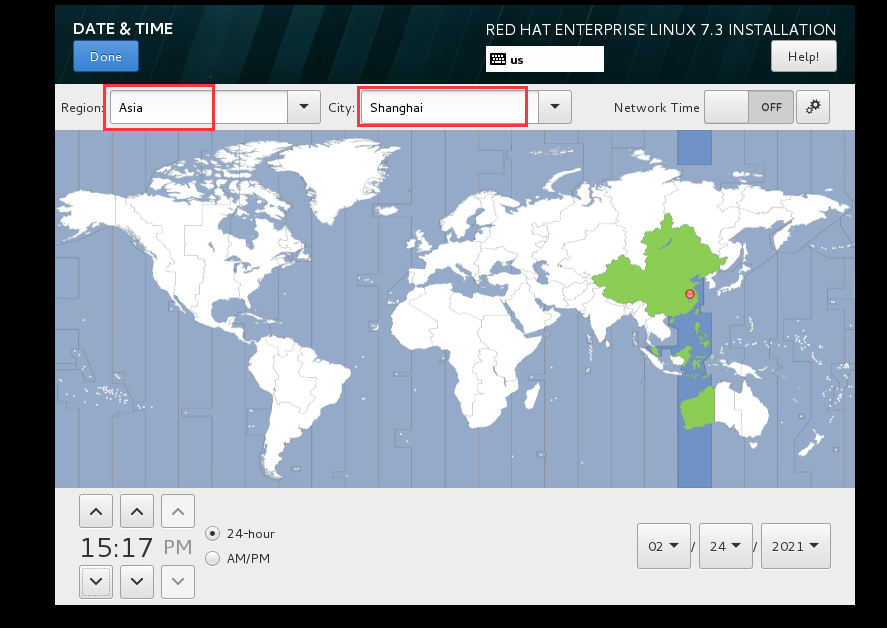Open Network Time gear settings
Viewport: 887px width, 628px height.
[x=813, y=107]
